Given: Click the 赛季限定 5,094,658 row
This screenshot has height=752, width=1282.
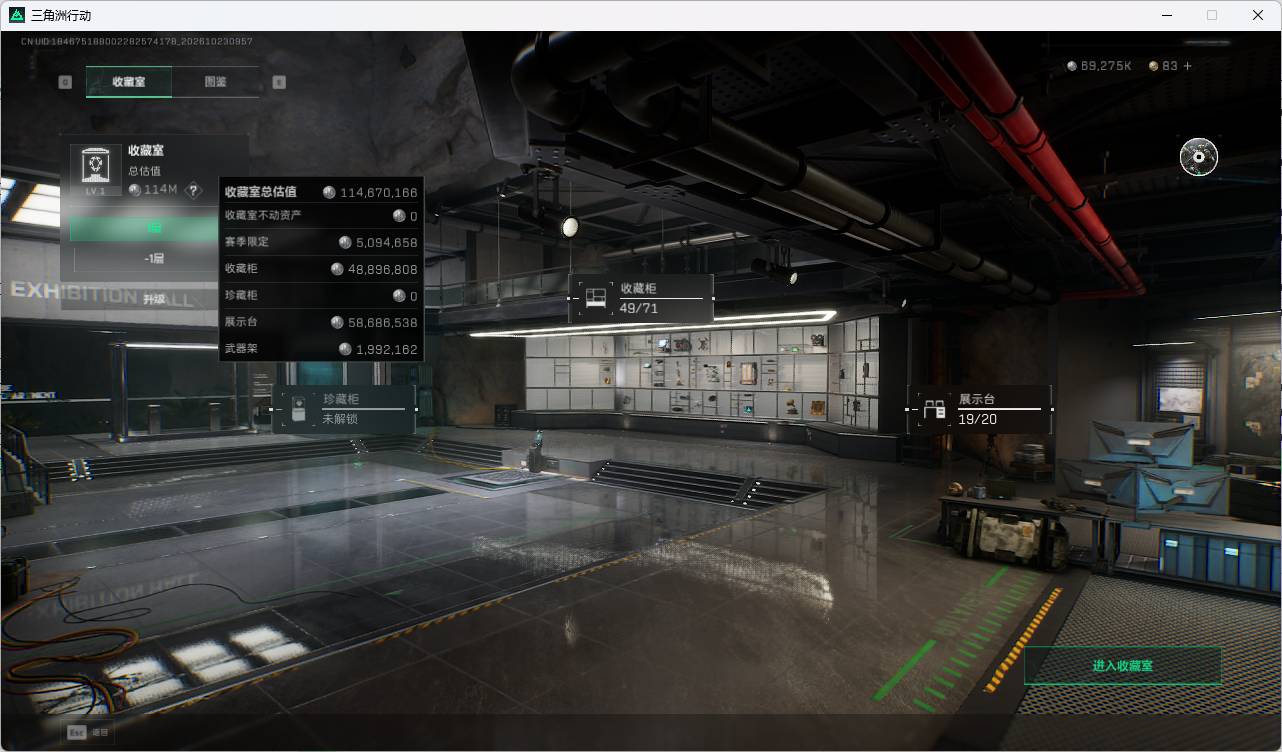Looking at the screenshot, I should [321, 242].
